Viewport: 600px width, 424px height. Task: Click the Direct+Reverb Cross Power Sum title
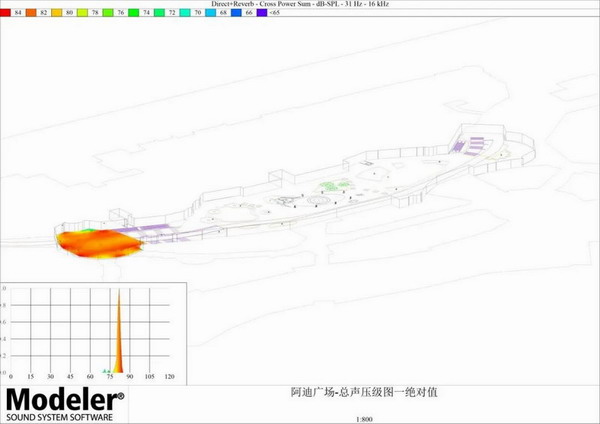click(x=299, y=5)
